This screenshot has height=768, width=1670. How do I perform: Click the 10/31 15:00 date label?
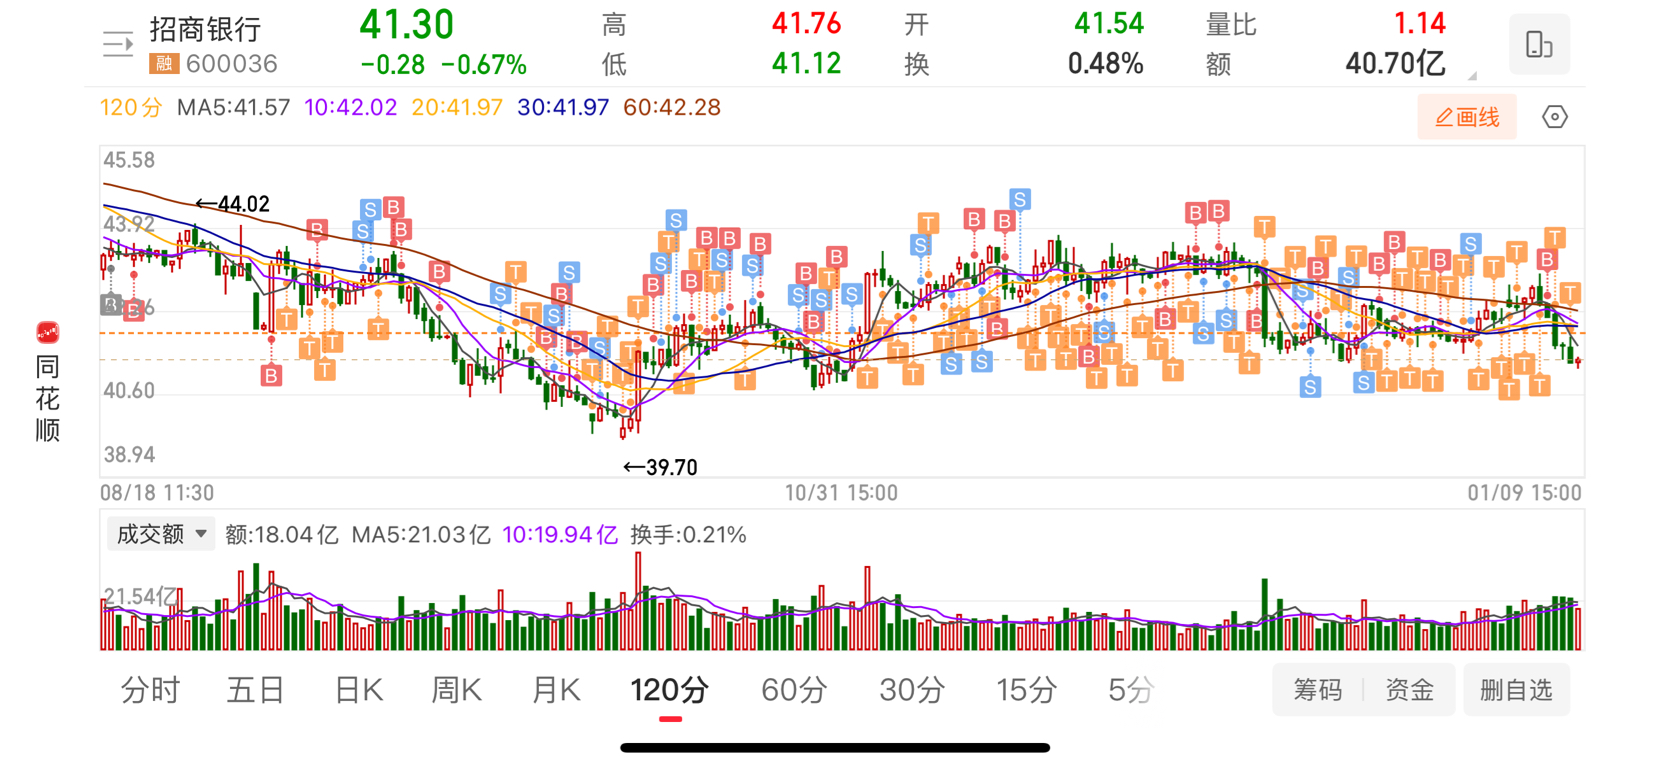[841, 493]
